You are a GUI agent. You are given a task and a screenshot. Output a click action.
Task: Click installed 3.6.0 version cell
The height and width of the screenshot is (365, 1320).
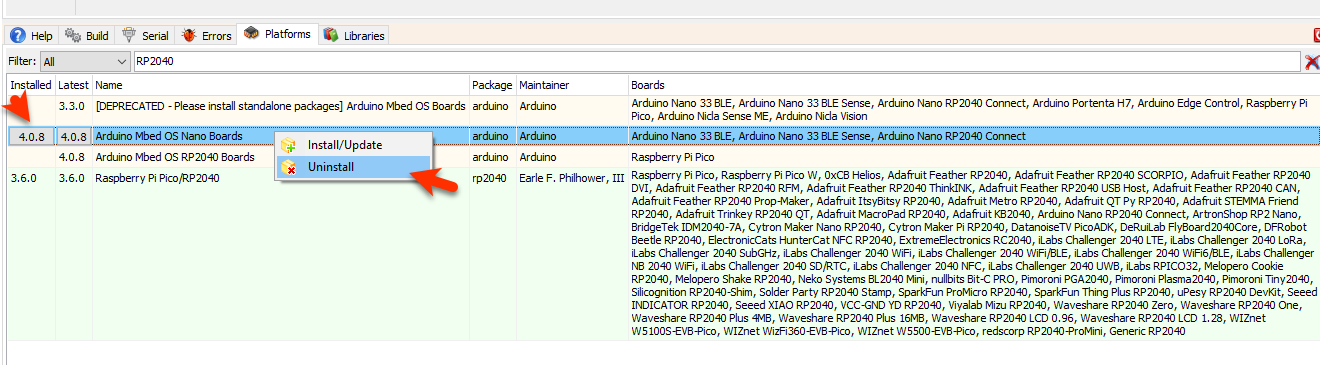(31, 178)
